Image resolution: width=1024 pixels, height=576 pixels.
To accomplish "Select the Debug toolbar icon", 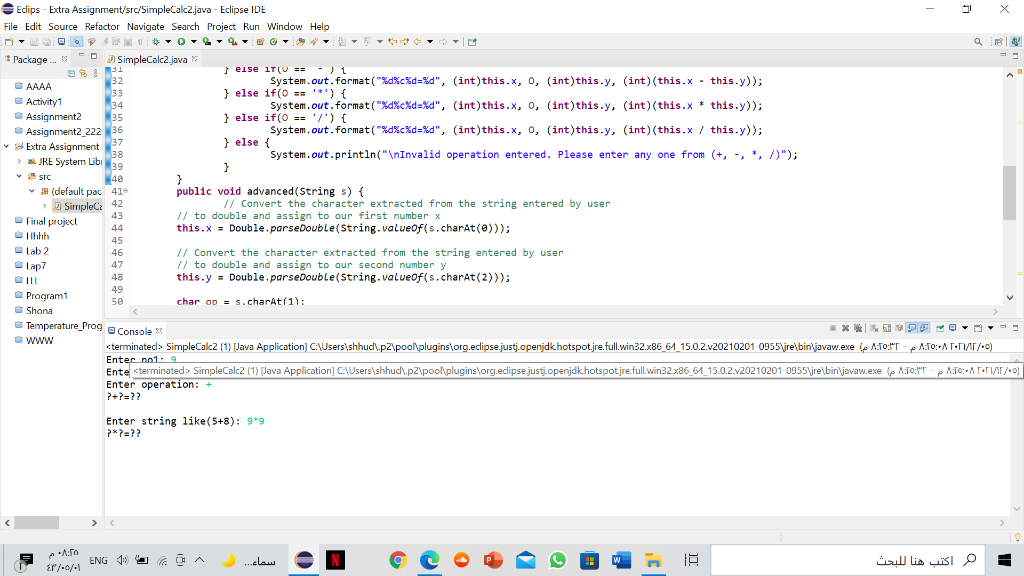I will (x=156, y=42).
